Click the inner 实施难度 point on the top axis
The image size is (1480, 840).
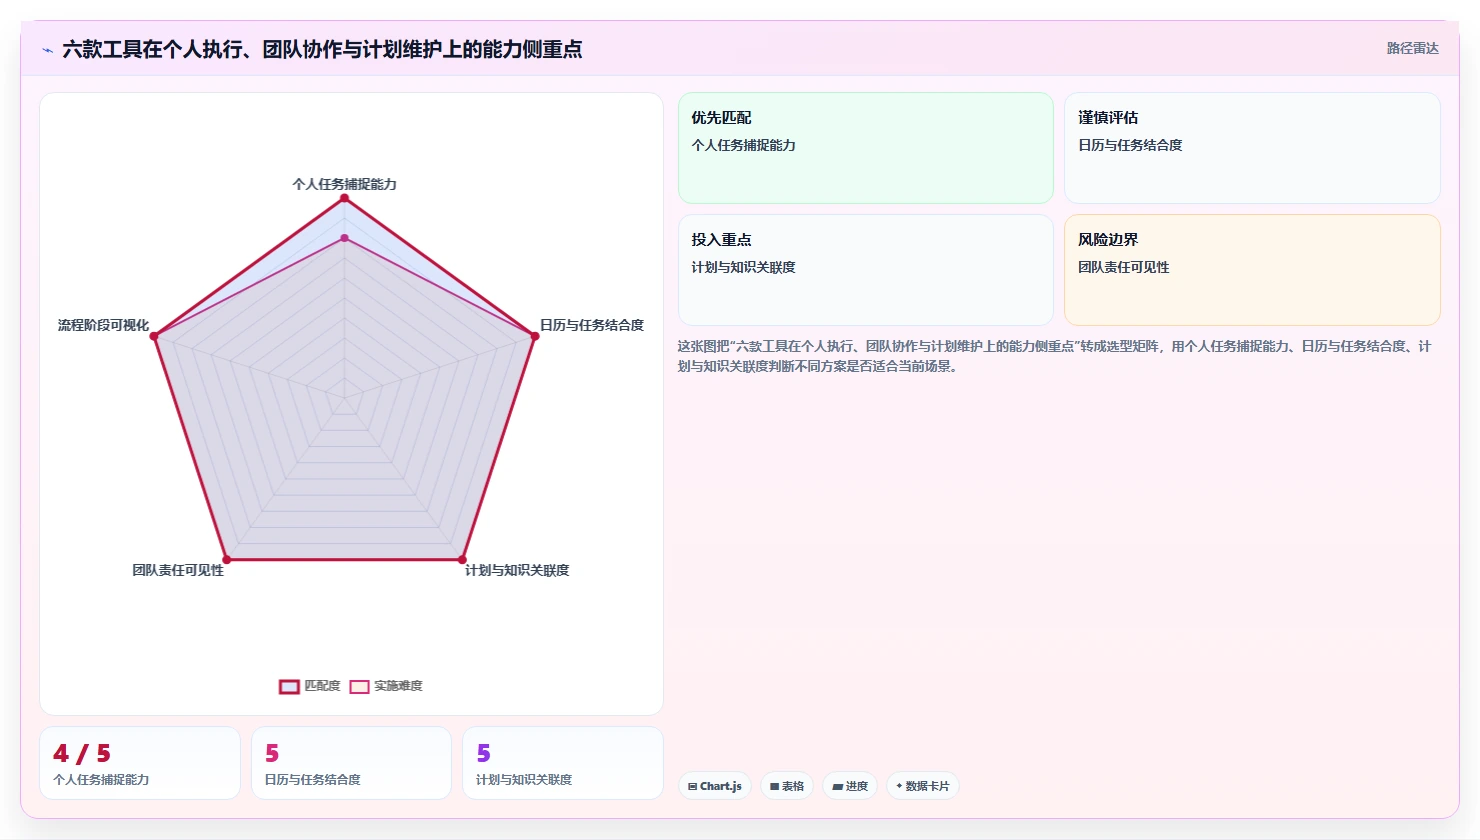(x=344, y=238)
